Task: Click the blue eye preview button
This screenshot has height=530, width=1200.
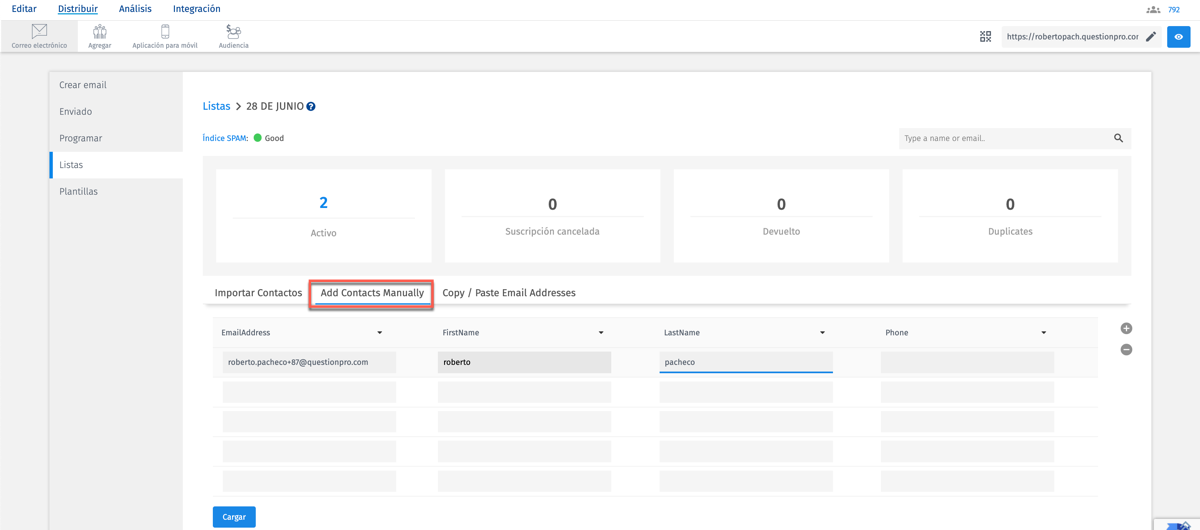Action: pos(1179,37)
